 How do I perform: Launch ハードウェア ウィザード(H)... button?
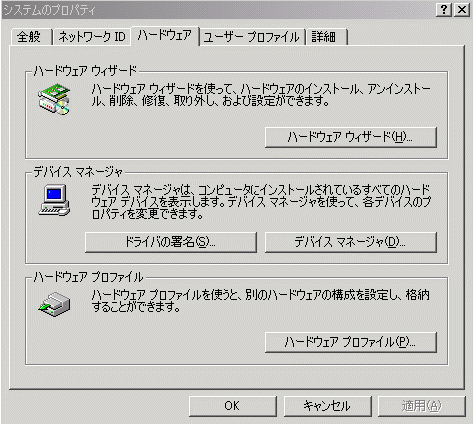pyautogui.click(x=351, y=137)
